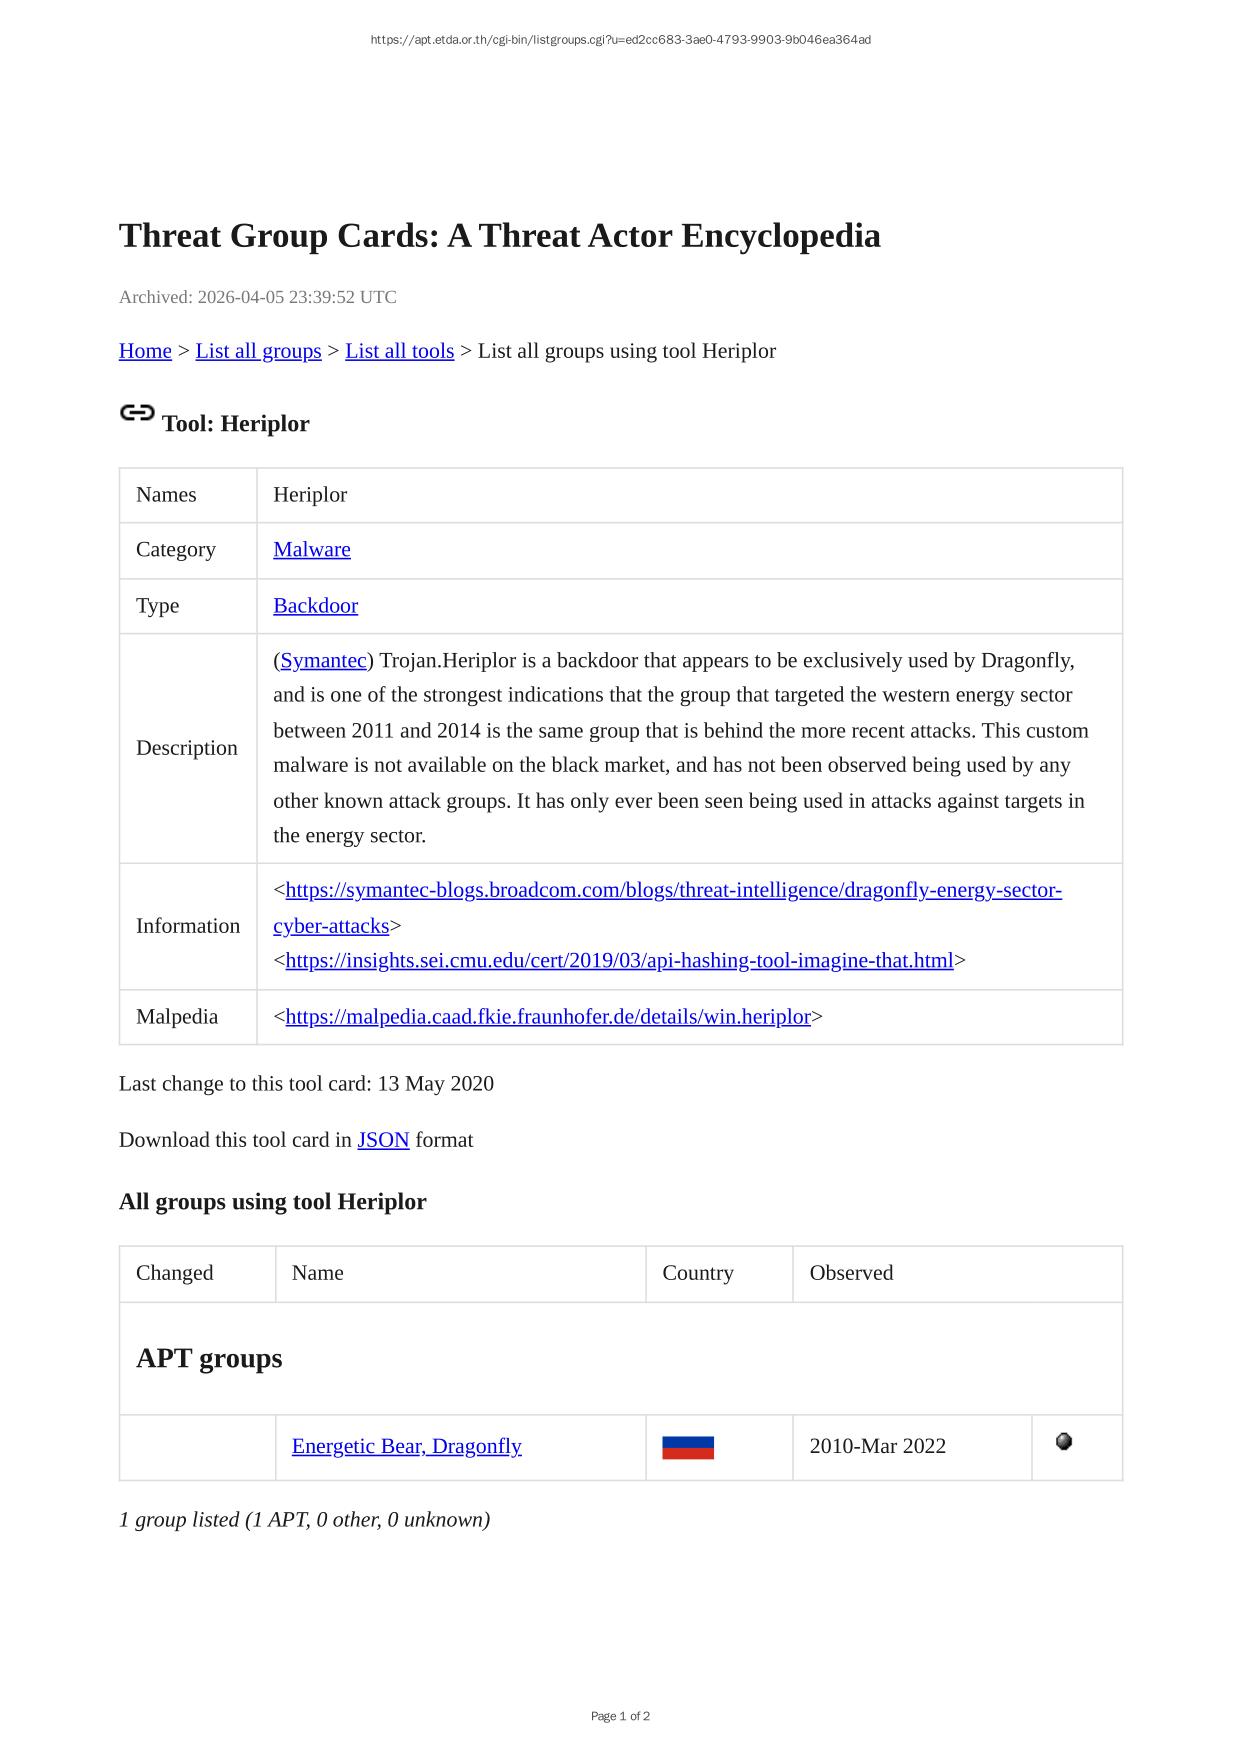Visit the SEI CMU api-hashing article link
Viewport: 1242px width, 1756px height.
[619, 961]
